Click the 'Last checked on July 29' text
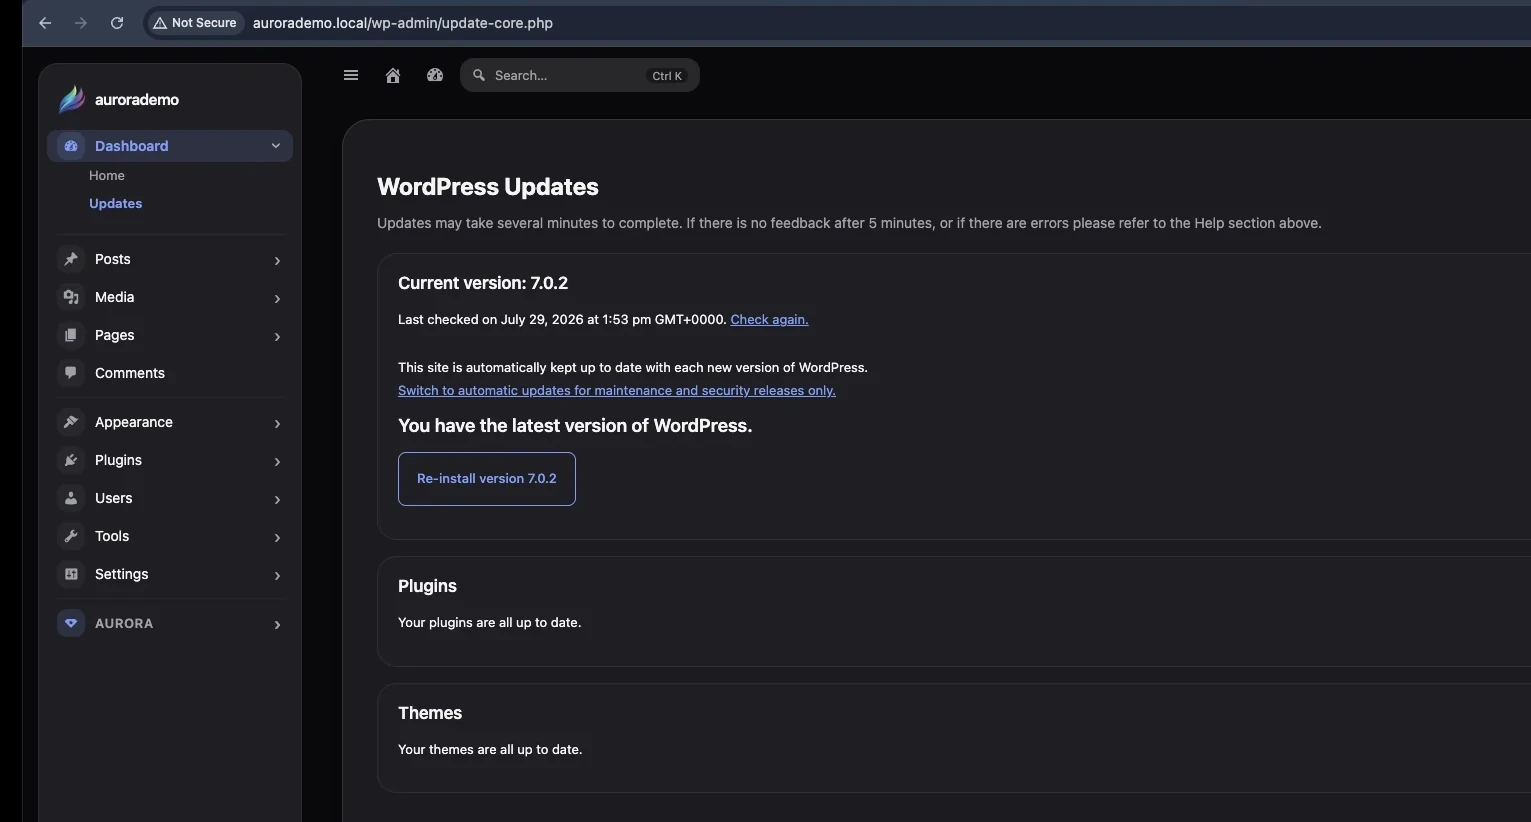This screenshot has width=1531, height=822. coord(562,320)
